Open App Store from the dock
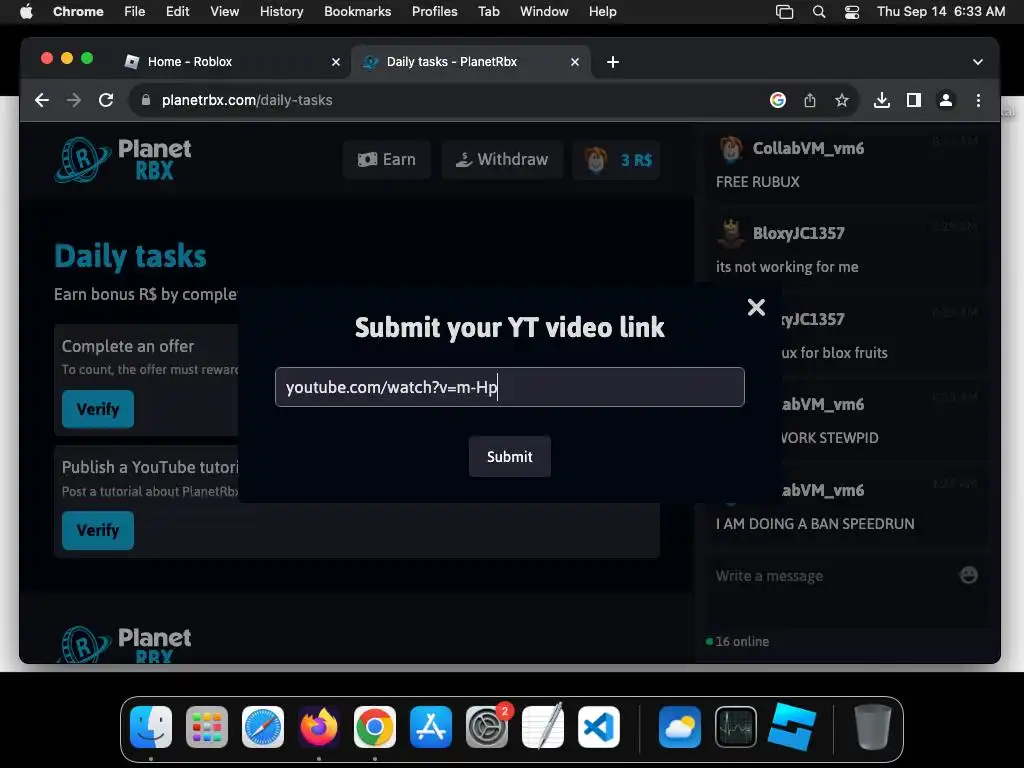Viewport: 1024px width, 768px height. 431,727
